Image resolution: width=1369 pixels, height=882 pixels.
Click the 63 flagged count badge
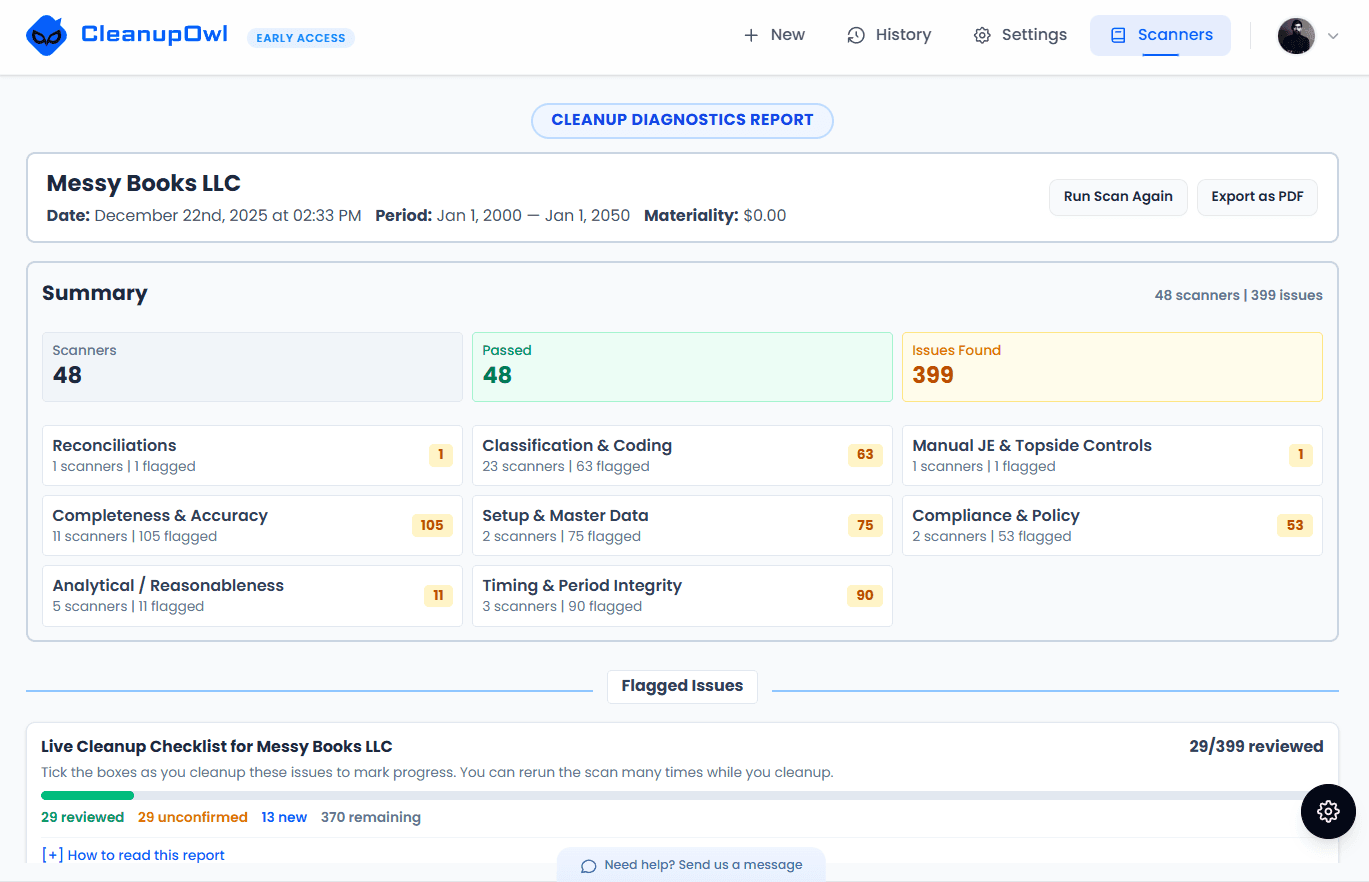(865, 455)
